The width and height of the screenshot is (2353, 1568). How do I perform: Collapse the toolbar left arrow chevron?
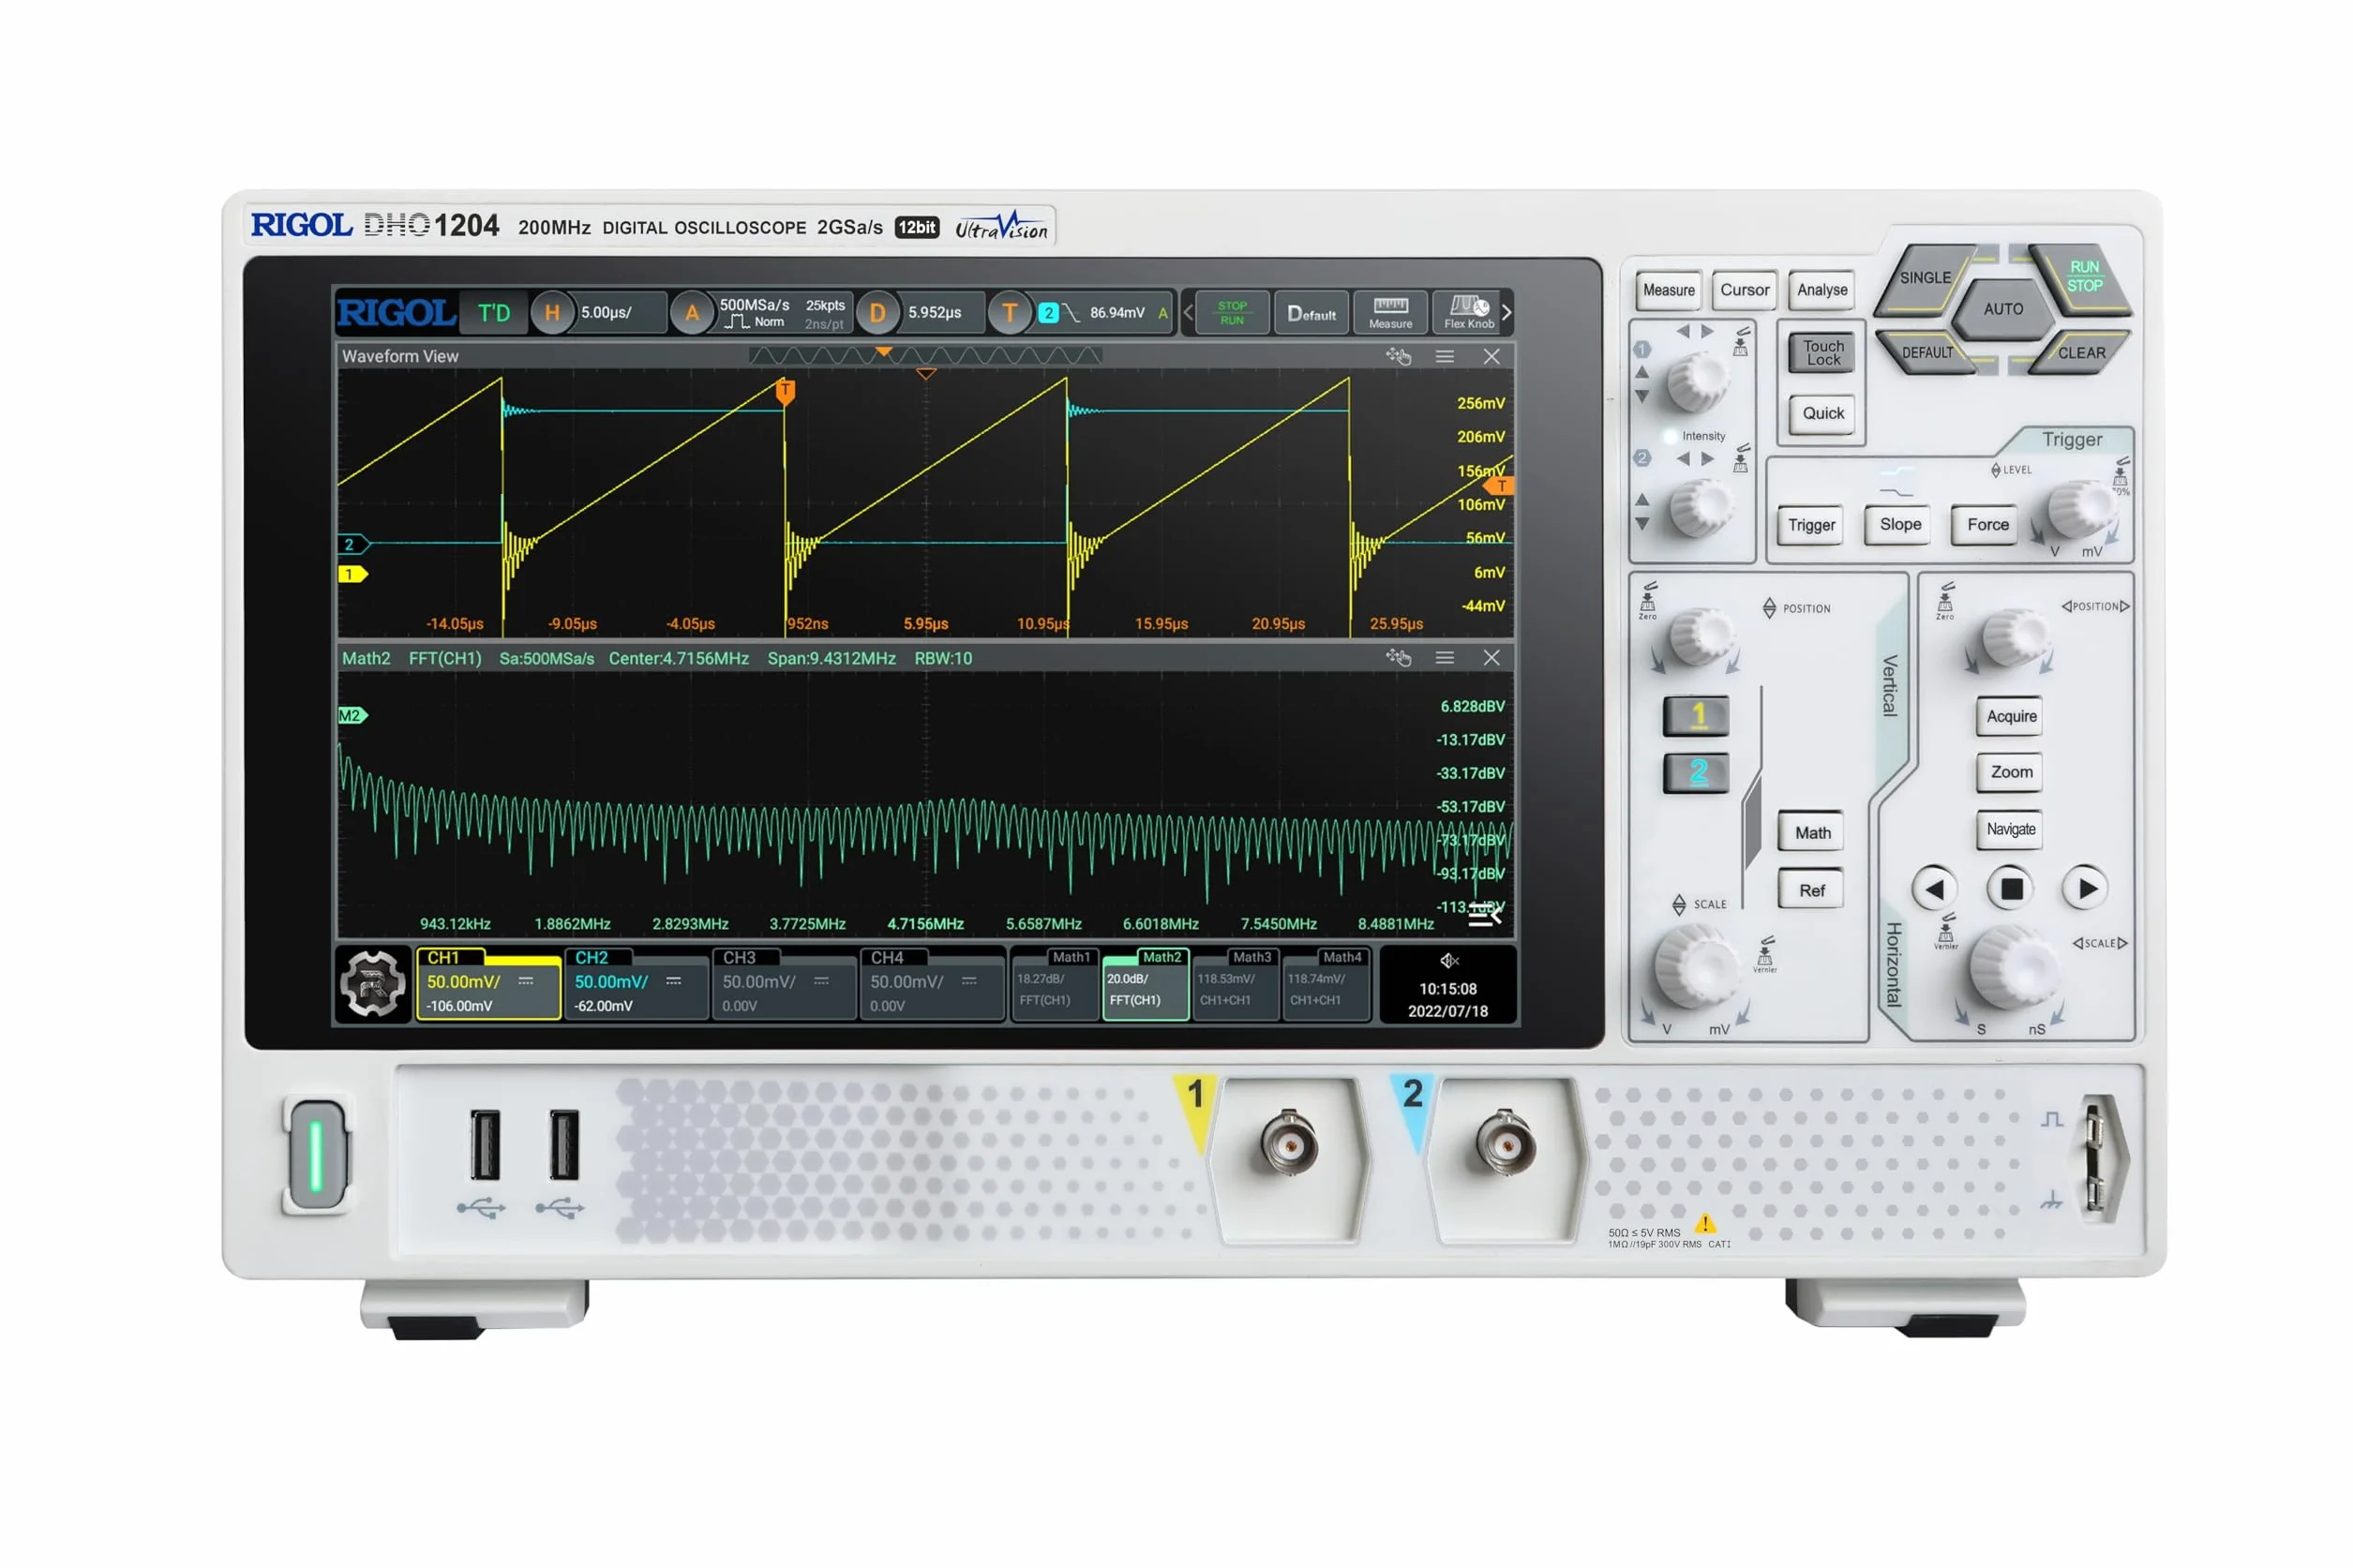point(1188,312)
